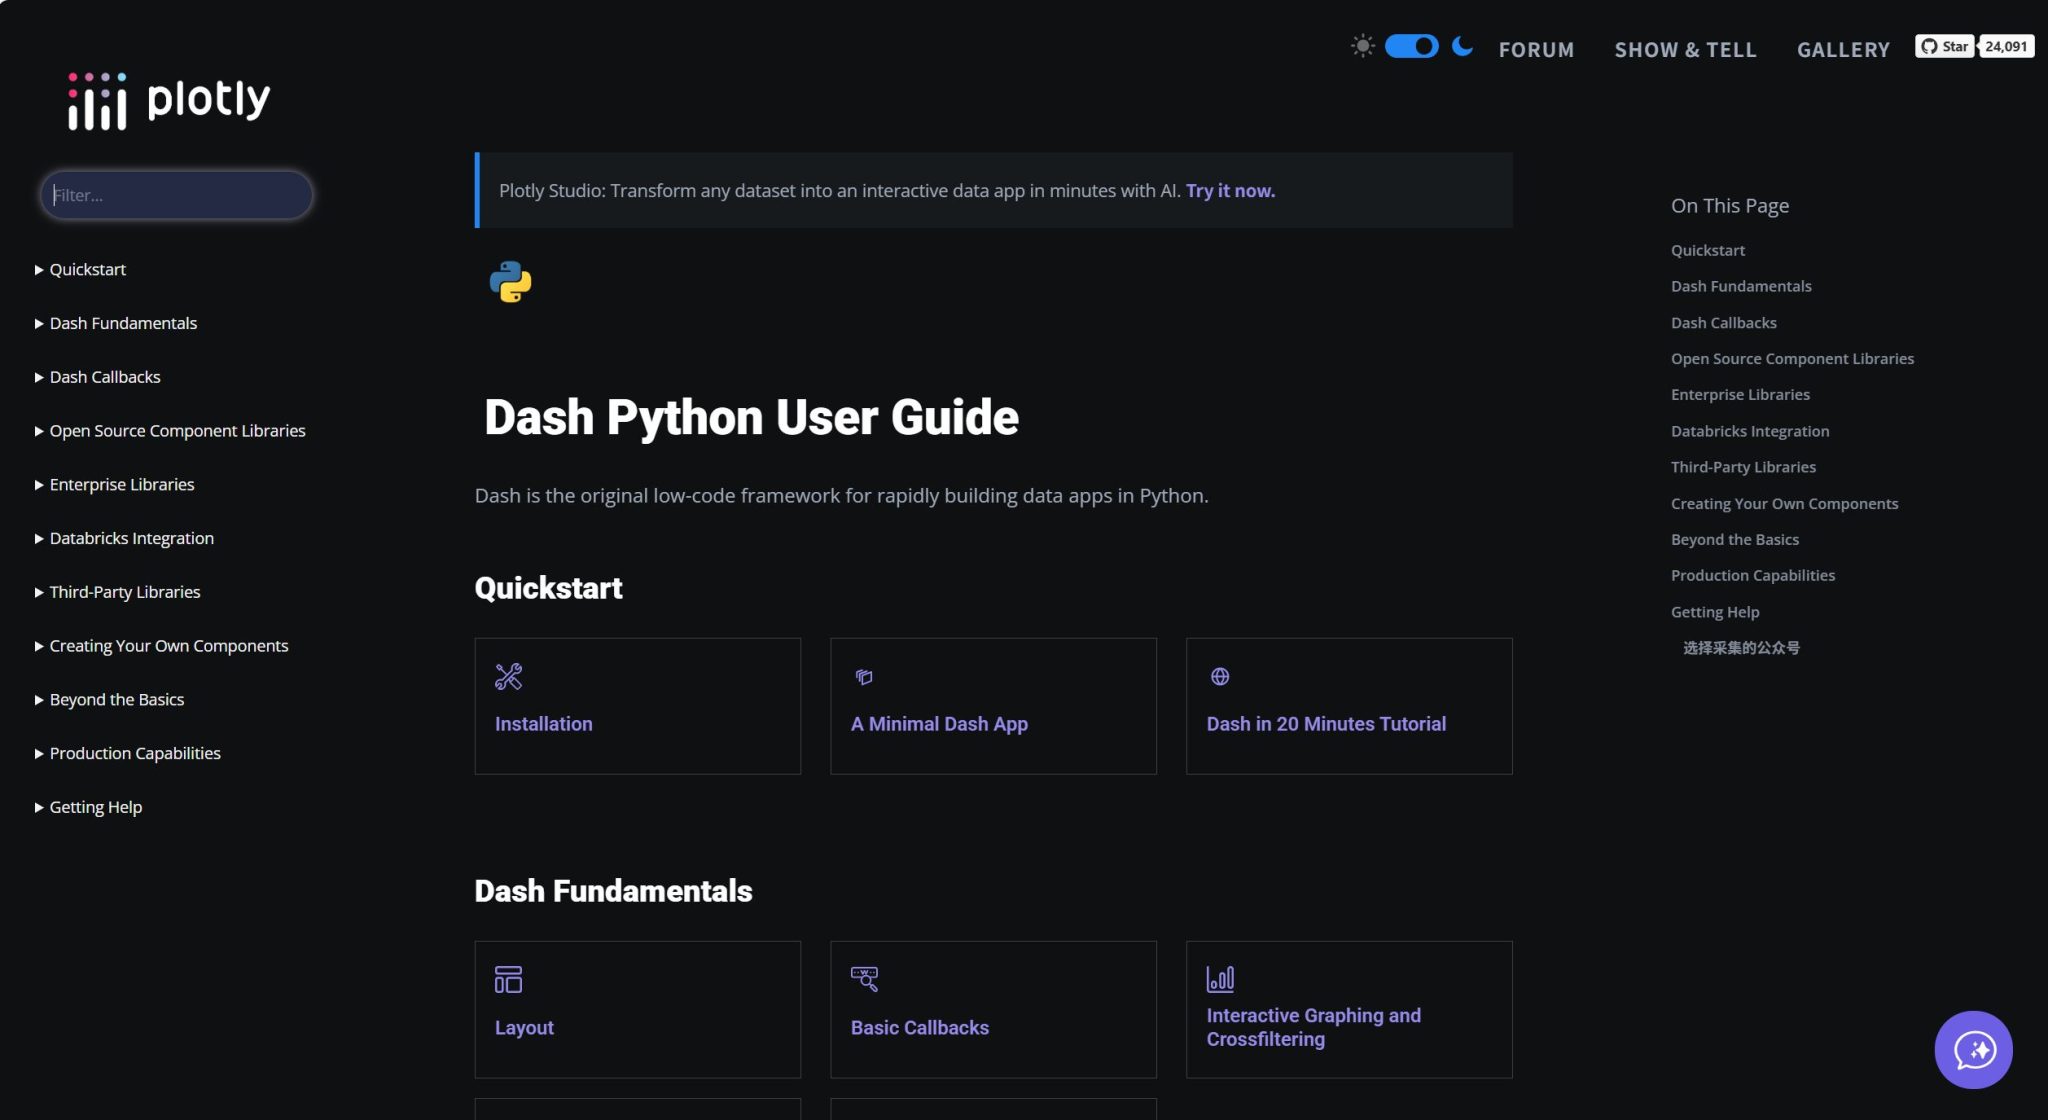
Task: Click the Basic Callbacks card icon
Action: coord(864,979)
